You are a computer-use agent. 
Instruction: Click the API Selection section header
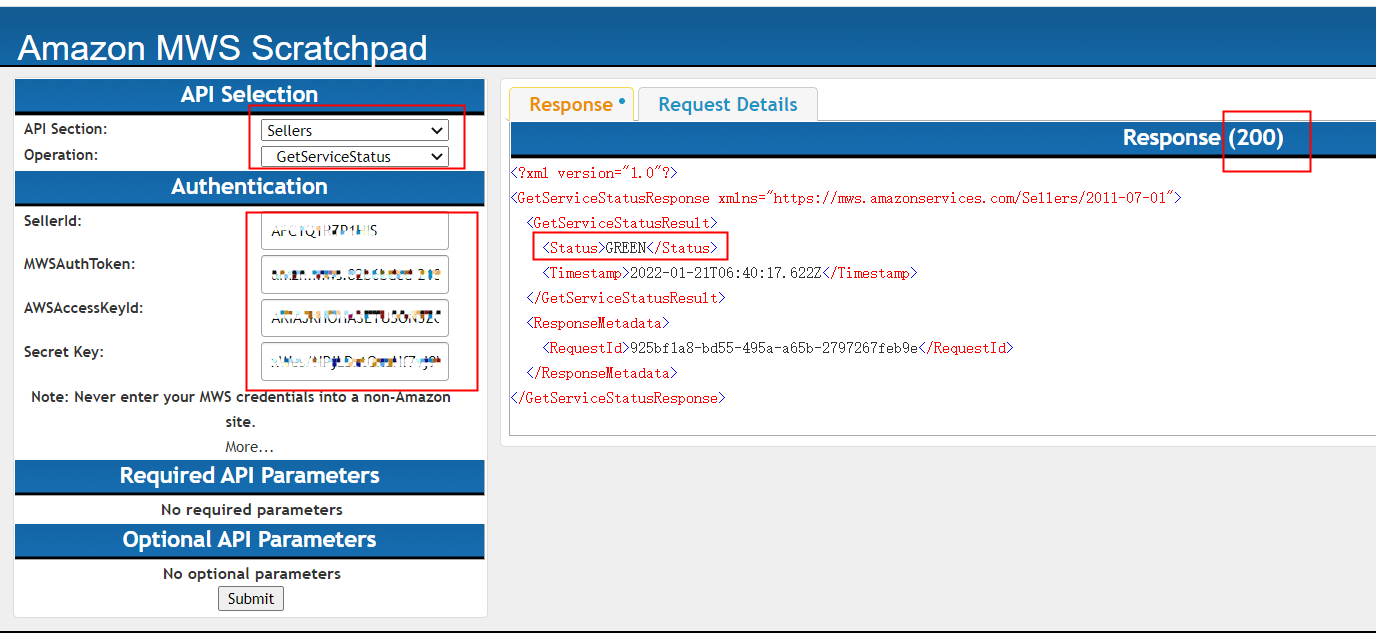(249, 95)
